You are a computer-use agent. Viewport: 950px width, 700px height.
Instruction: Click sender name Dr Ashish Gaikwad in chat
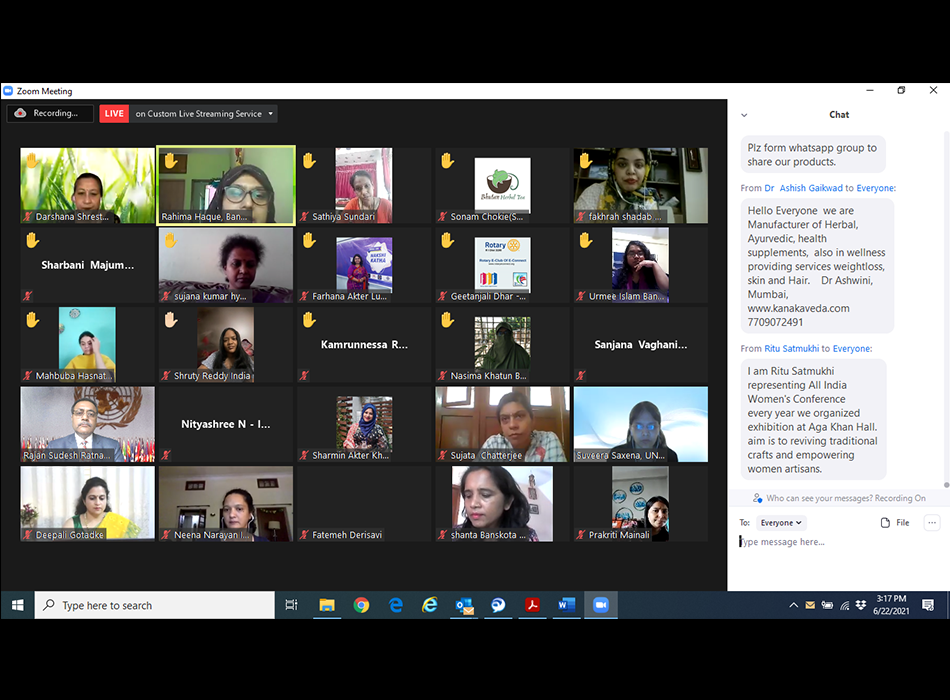[x=803, y=188]
